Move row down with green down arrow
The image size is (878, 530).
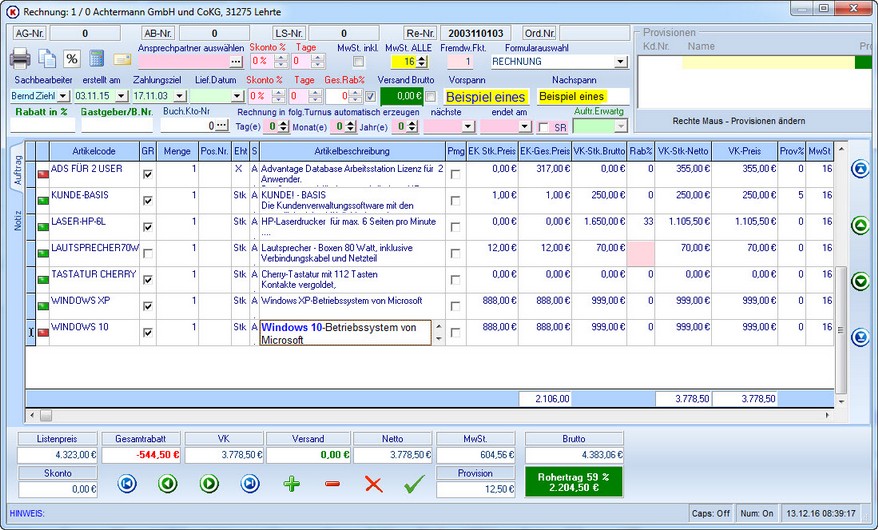coord(860,280)
